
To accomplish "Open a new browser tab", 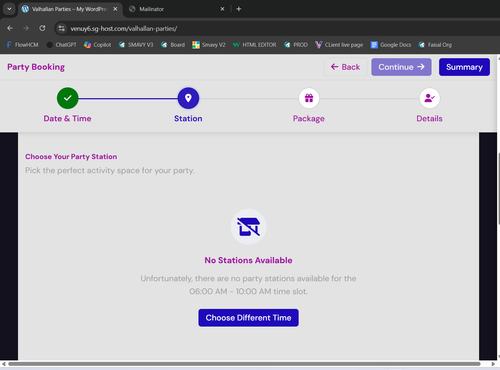I will click(239, 9).
